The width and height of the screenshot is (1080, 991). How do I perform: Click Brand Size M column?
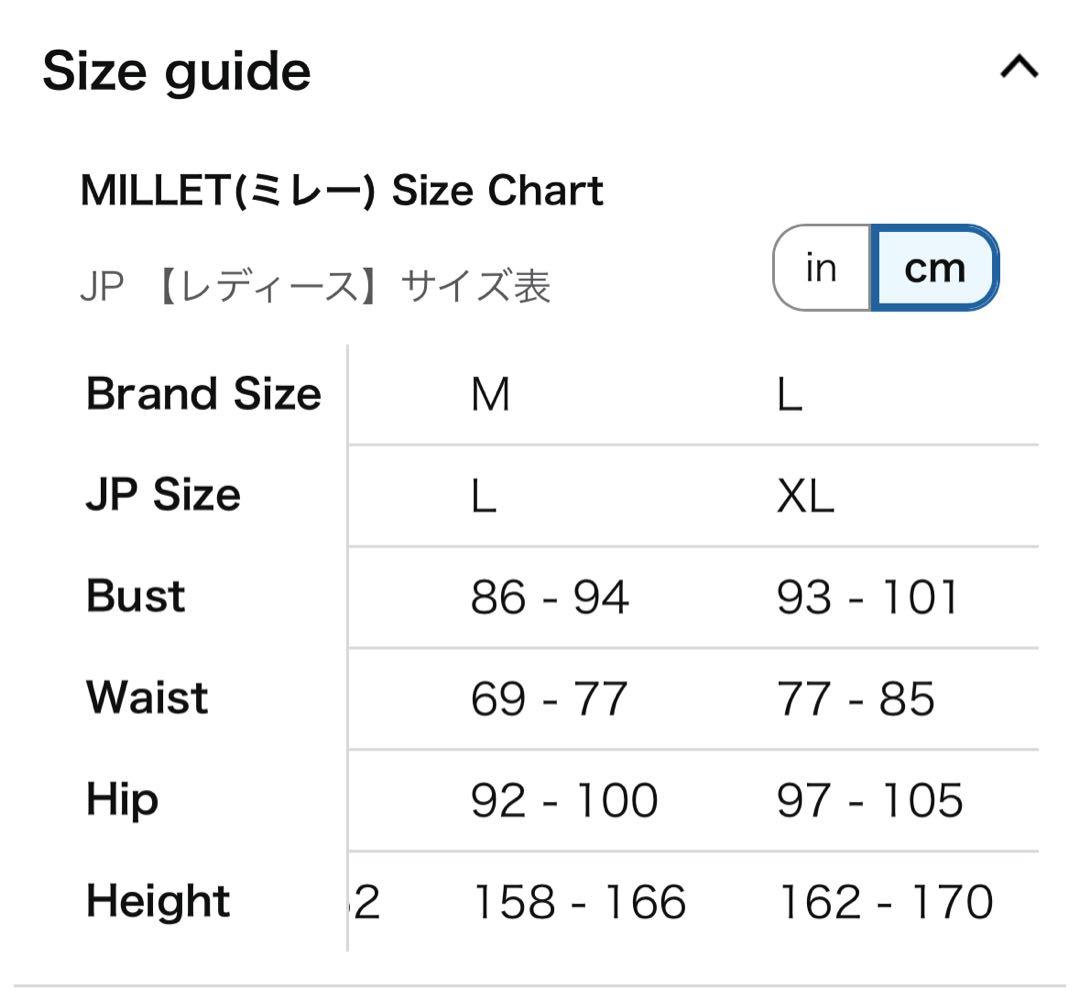[490, 396]
